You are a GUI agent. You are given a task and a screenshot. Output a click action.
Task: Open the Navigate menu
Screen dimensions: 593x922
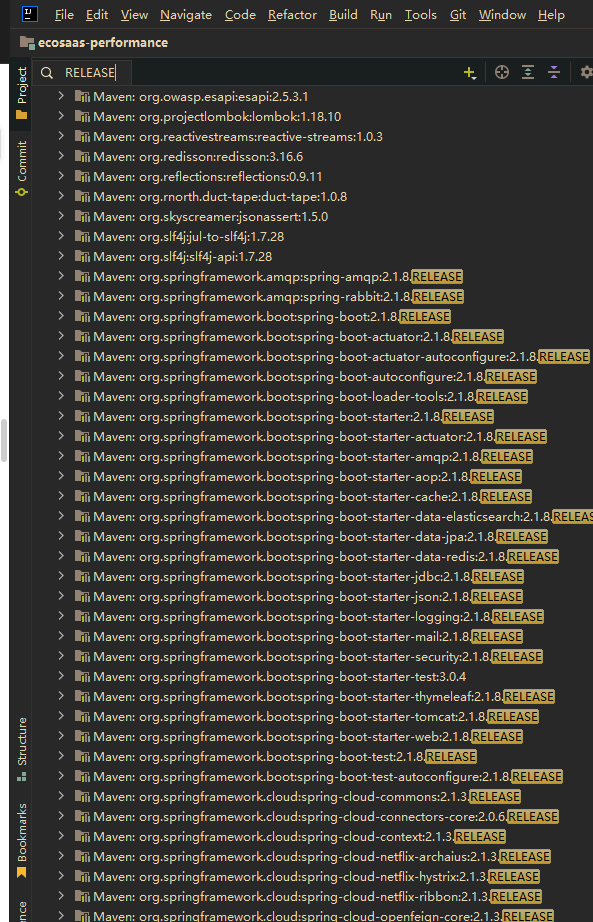[x=186, y=15]
